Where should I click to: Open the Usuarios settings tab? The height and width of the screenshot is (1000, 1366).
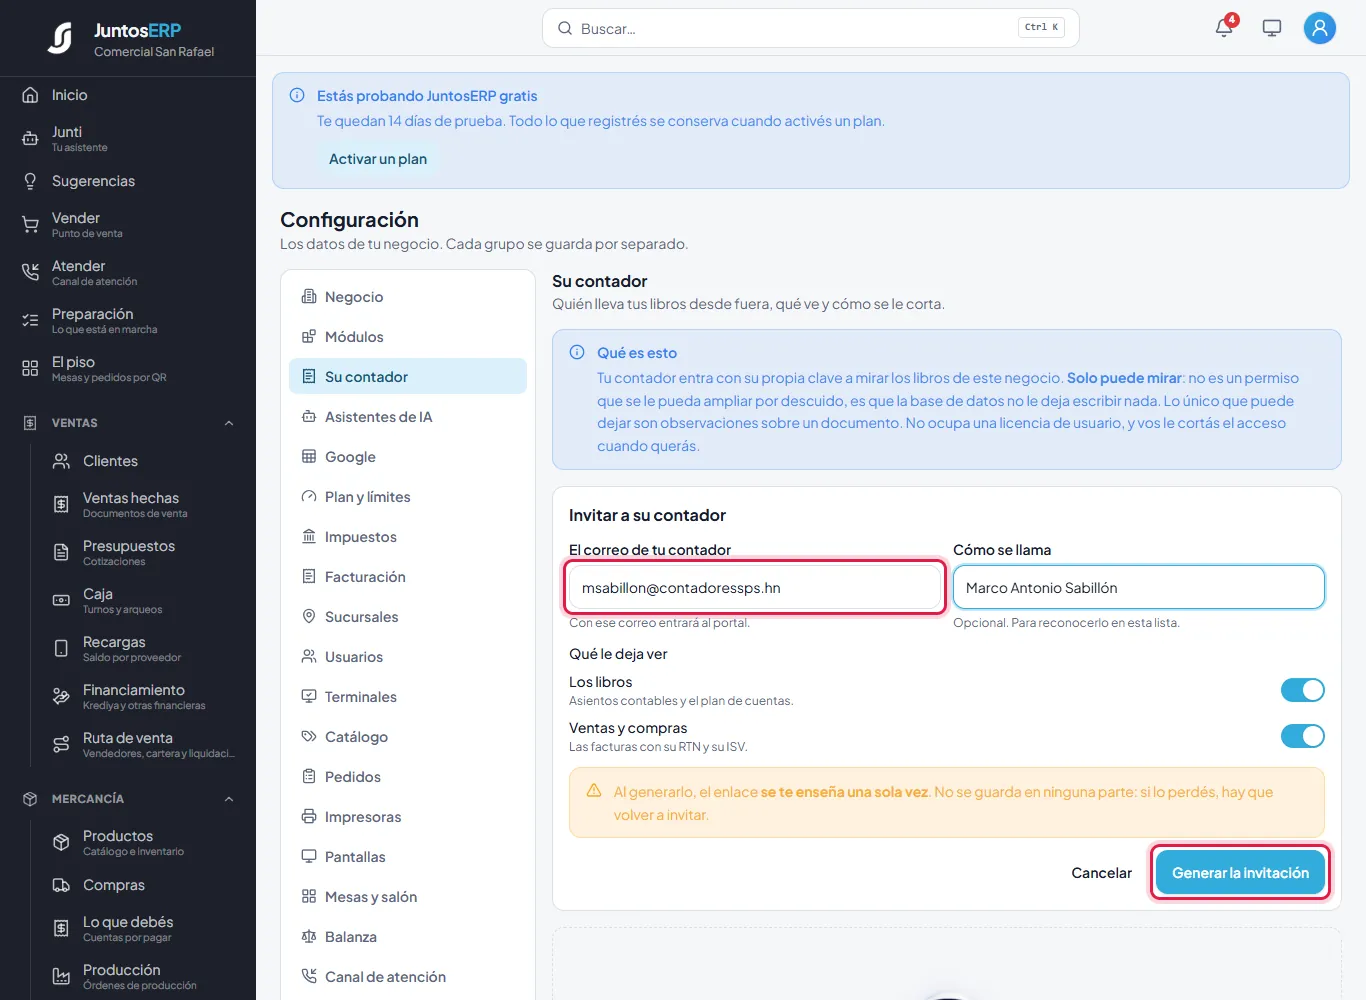tap(408, 657)
